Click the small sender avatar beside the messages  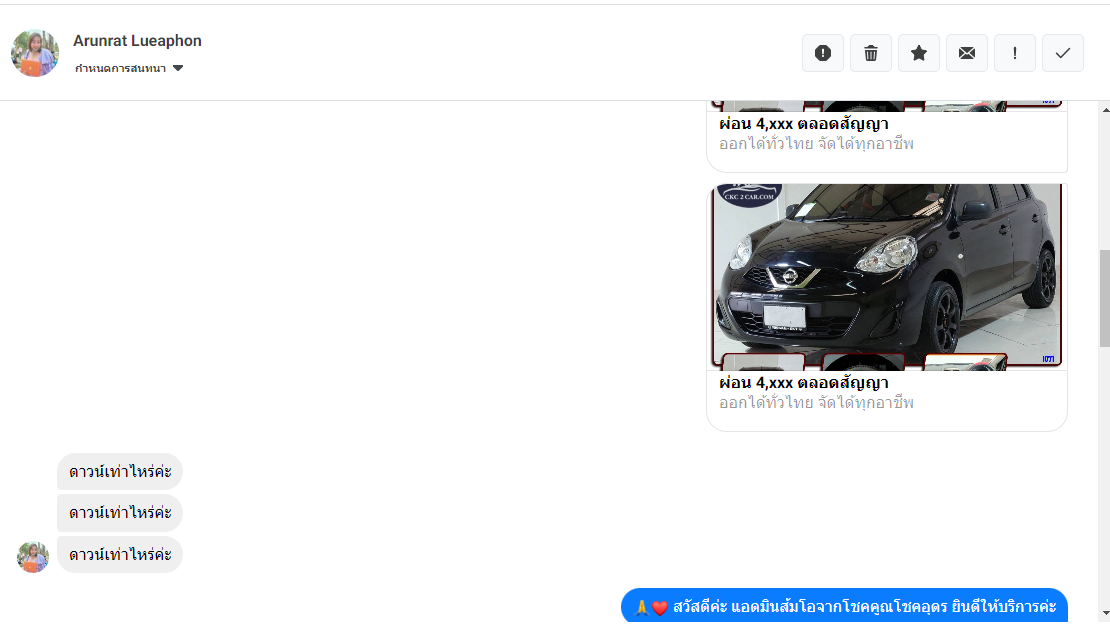33,557
